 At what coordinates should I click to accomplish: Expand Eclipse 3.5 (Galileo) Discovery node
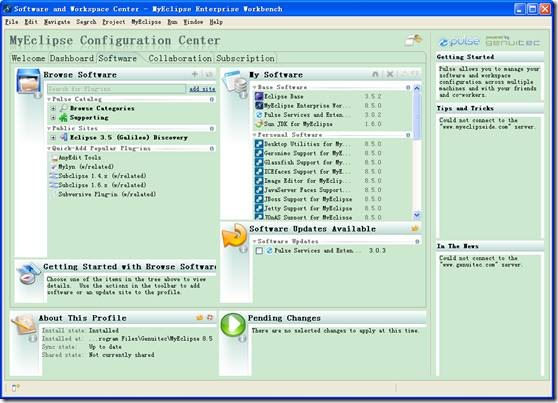coord(53,137)
